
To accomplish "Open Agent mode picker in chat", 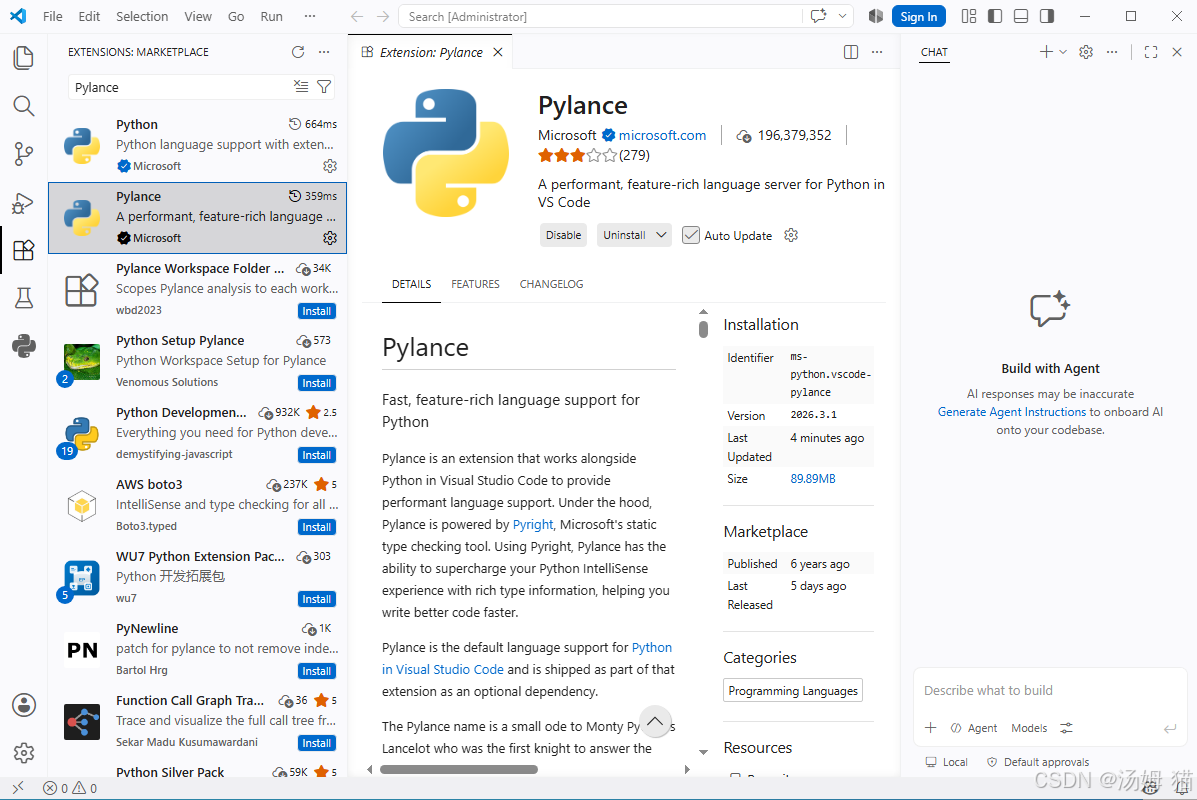I will 974,727.
